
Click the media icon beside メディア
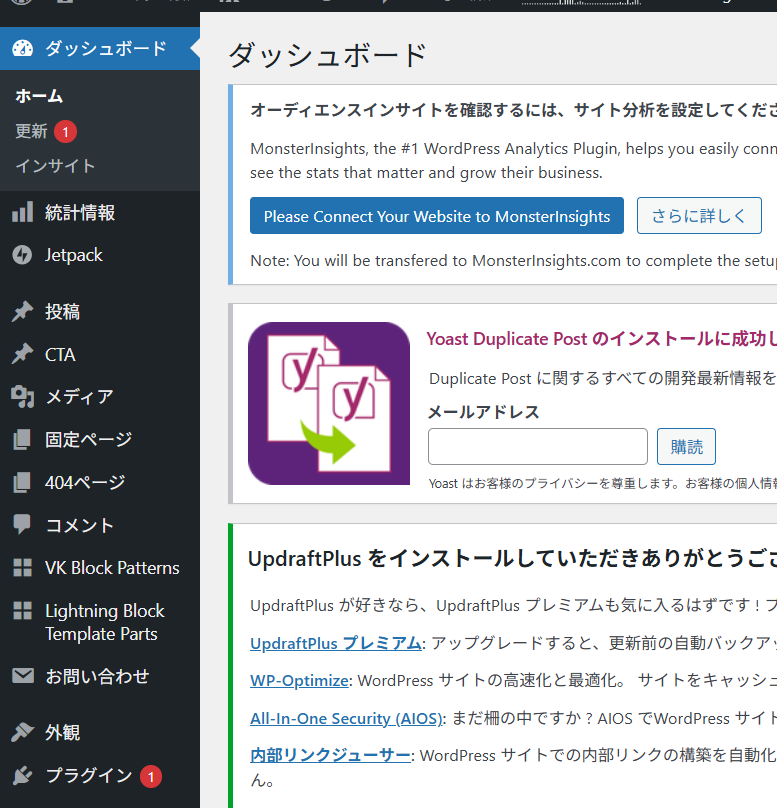pyautogui.click(x=22, y=397)
